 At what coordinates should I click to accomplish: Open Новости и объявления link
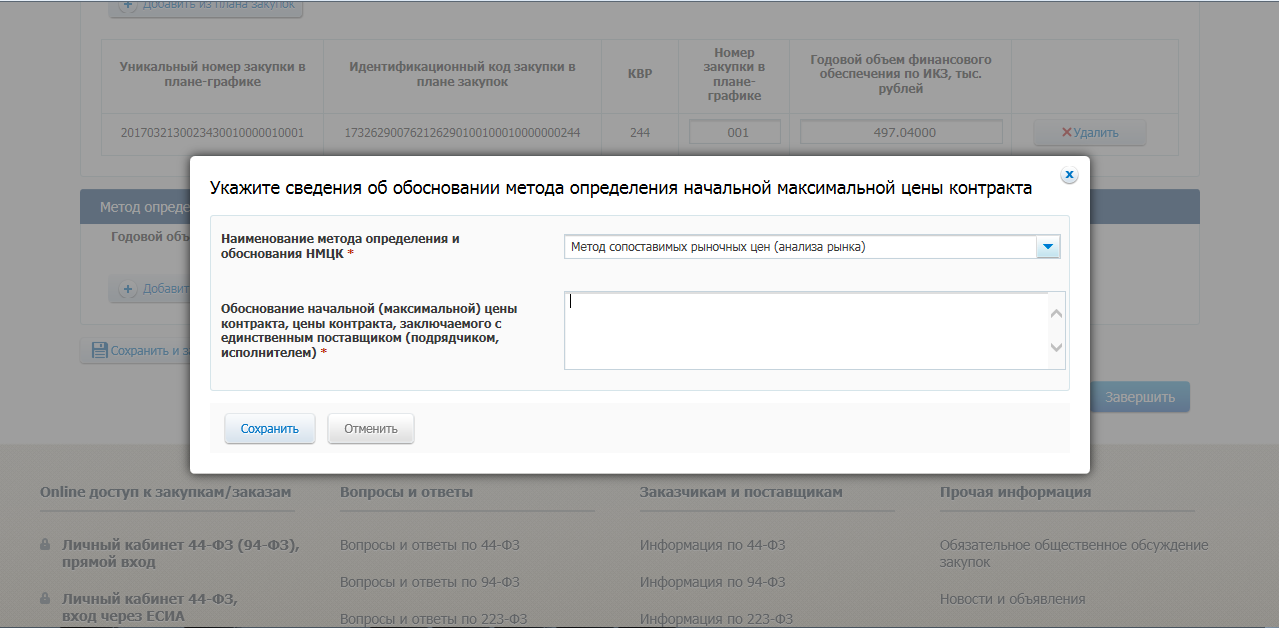1012,599
